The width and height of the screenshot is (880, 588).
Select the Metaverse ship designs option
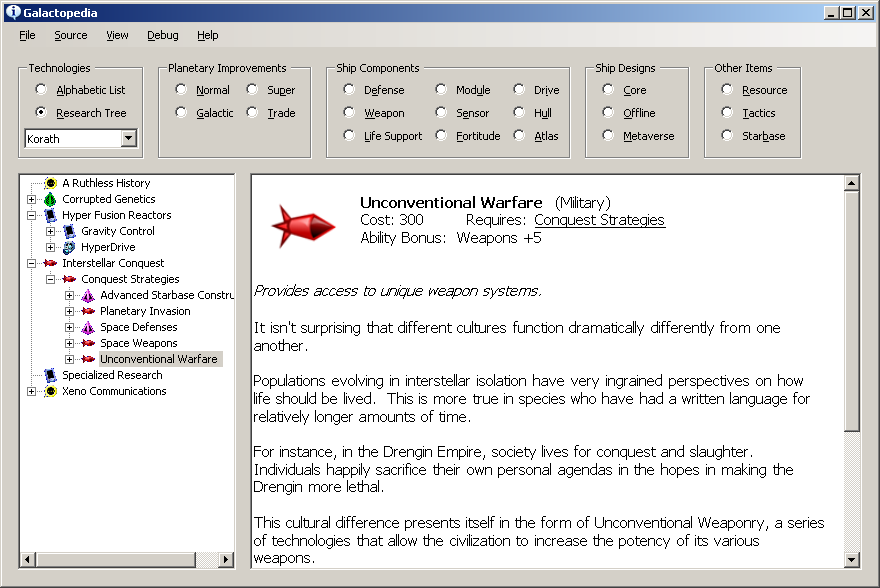tap(608, 135)
